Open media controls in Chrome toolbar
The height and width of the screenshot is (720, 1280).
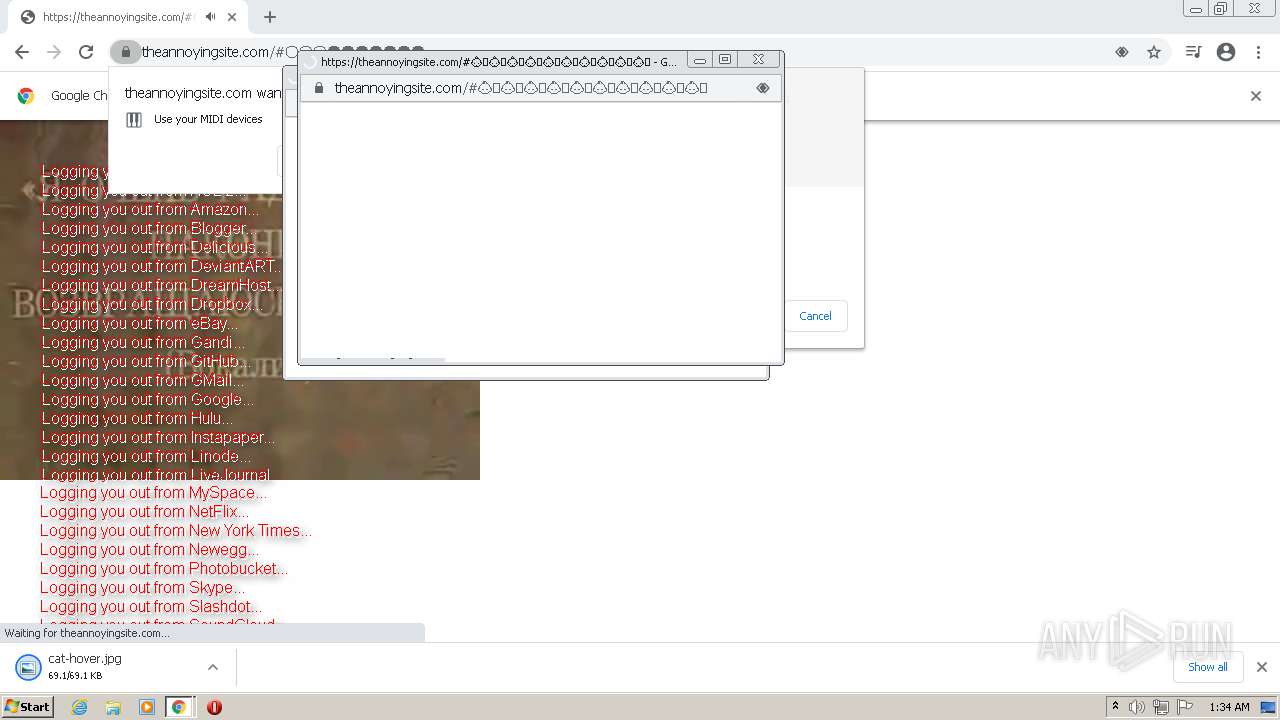click(x=1193, y=52)
